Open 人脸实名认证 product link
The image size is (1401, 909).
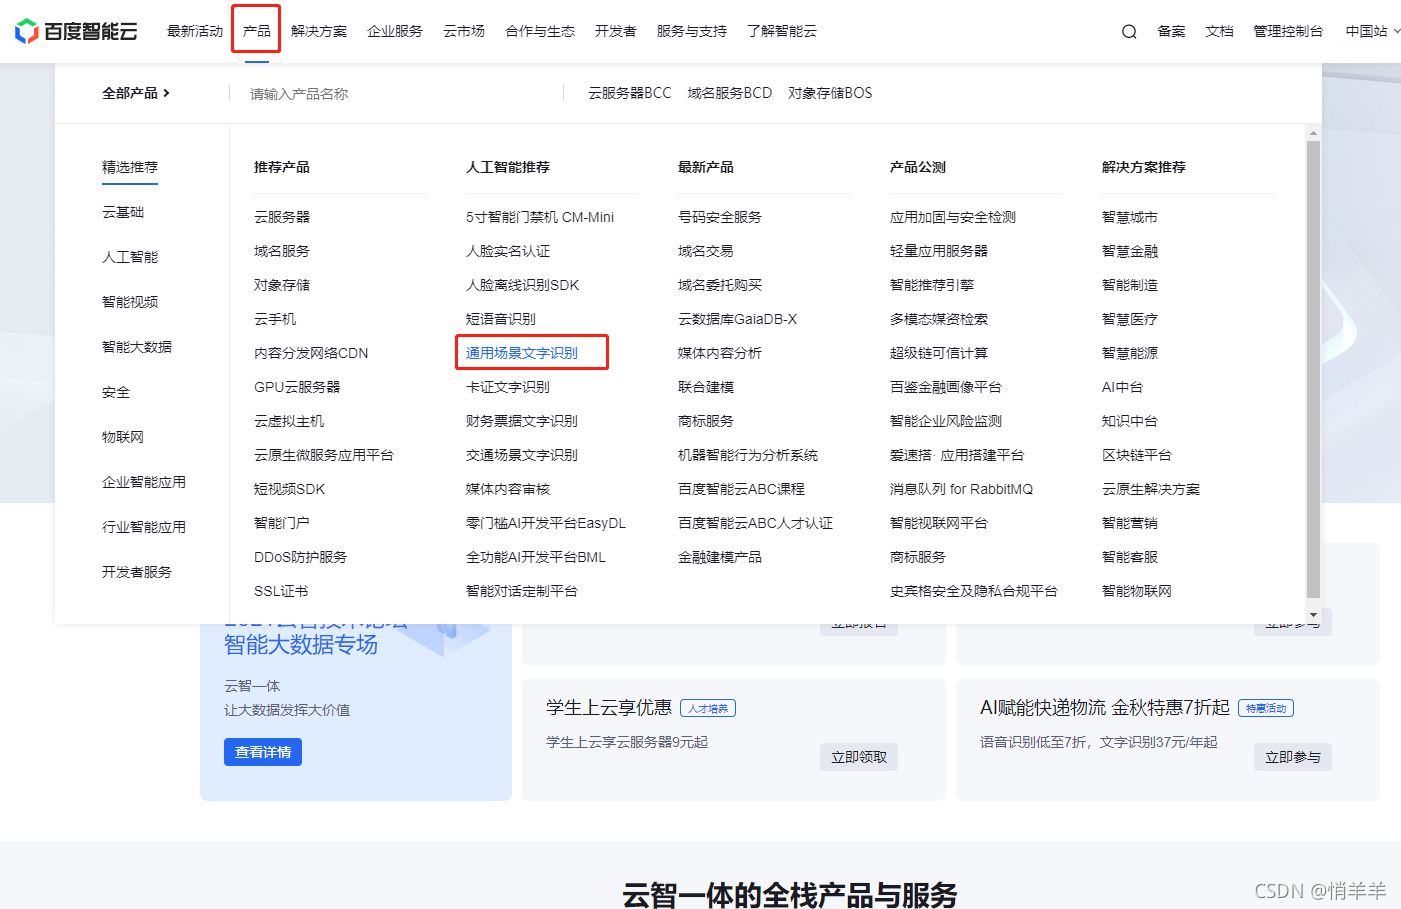pos(508,251)
